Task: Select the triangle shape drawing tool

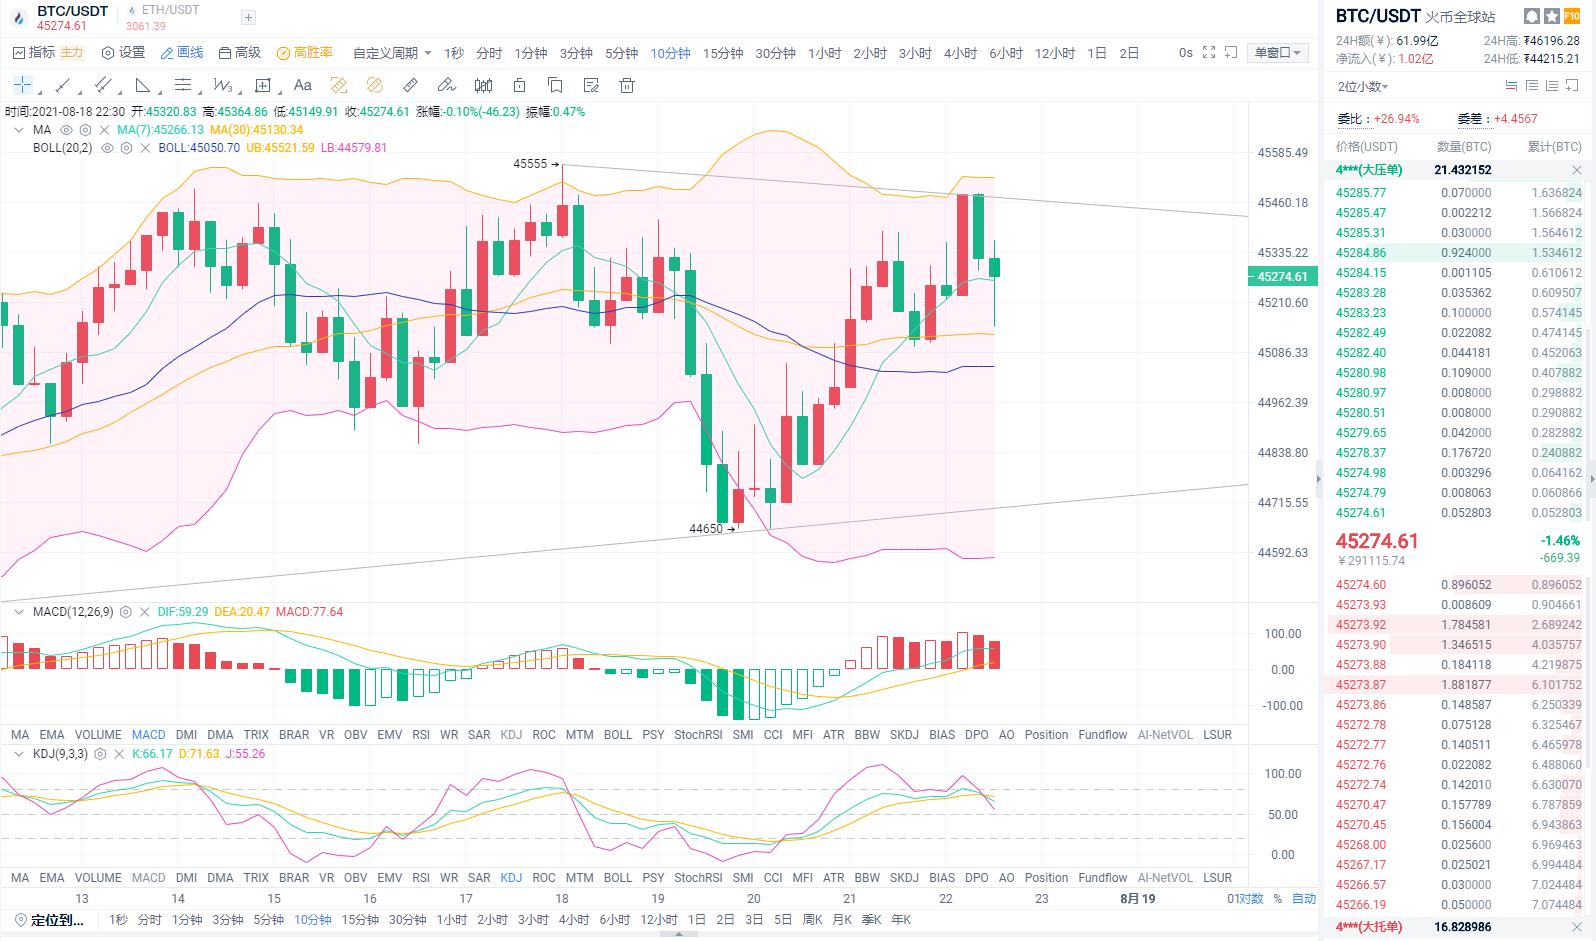Action: click(x=143, y=85)
